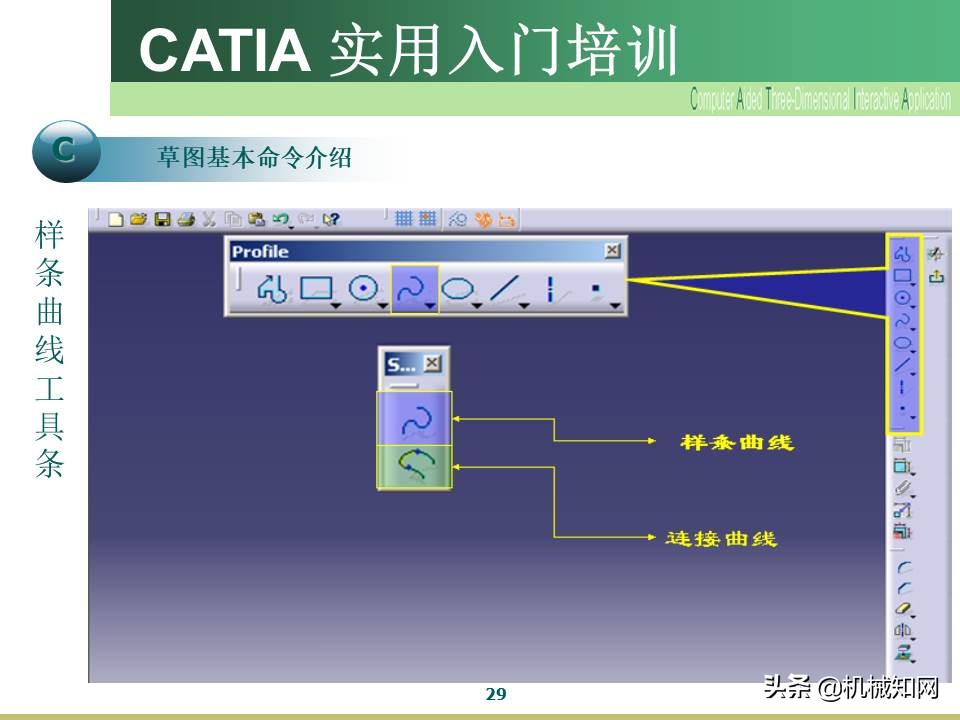Select Rectangle tool in Profile toolbar

tap(316, 288)
